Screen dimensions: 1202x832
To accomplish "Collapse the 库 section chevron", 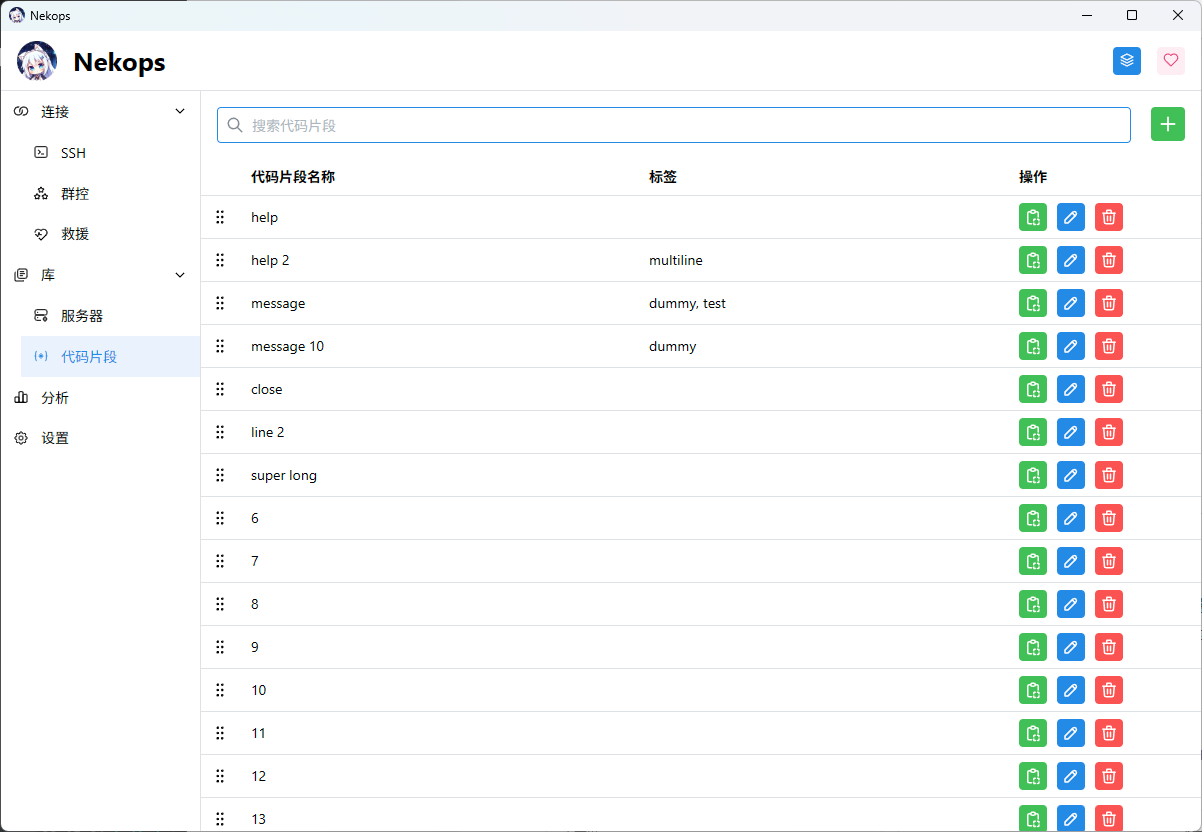I will (x=180, y=275).
